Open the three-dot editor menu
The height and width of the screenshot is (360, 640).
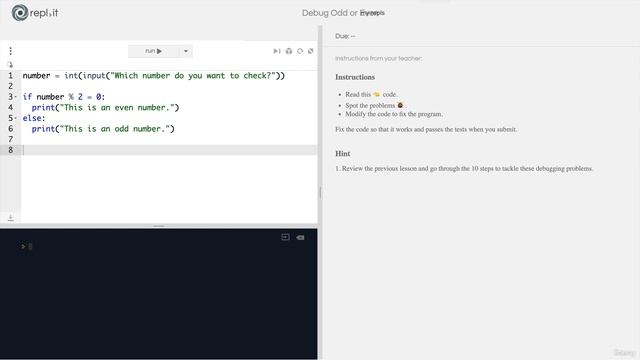[11, 51]
